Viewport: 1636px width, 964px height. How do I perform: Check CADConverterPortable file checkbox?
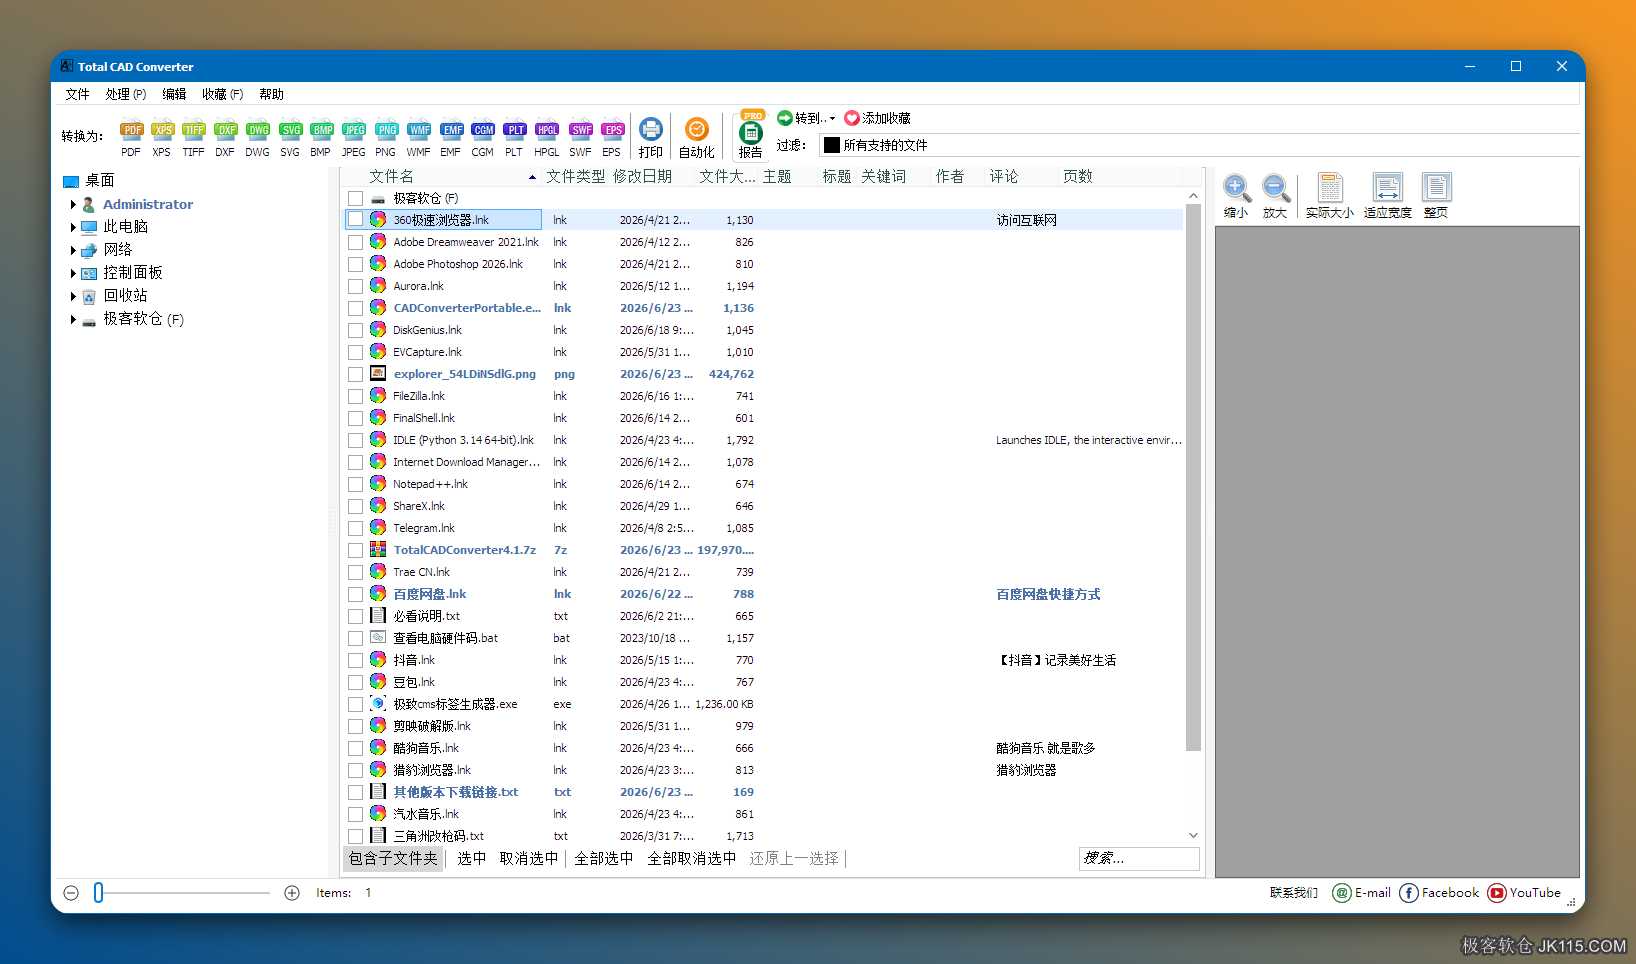pos(356,308)
